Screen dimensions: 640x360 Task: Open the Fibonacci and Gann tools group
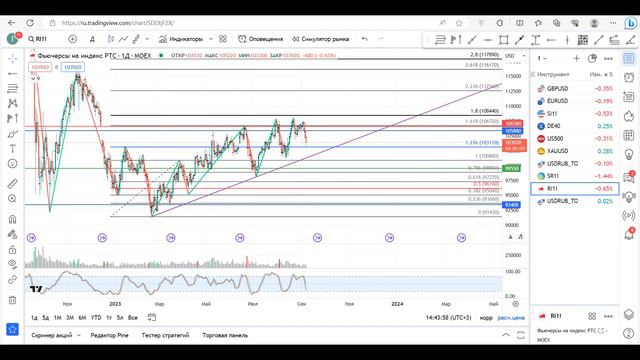pyautogui.click(x=13, y=88)
